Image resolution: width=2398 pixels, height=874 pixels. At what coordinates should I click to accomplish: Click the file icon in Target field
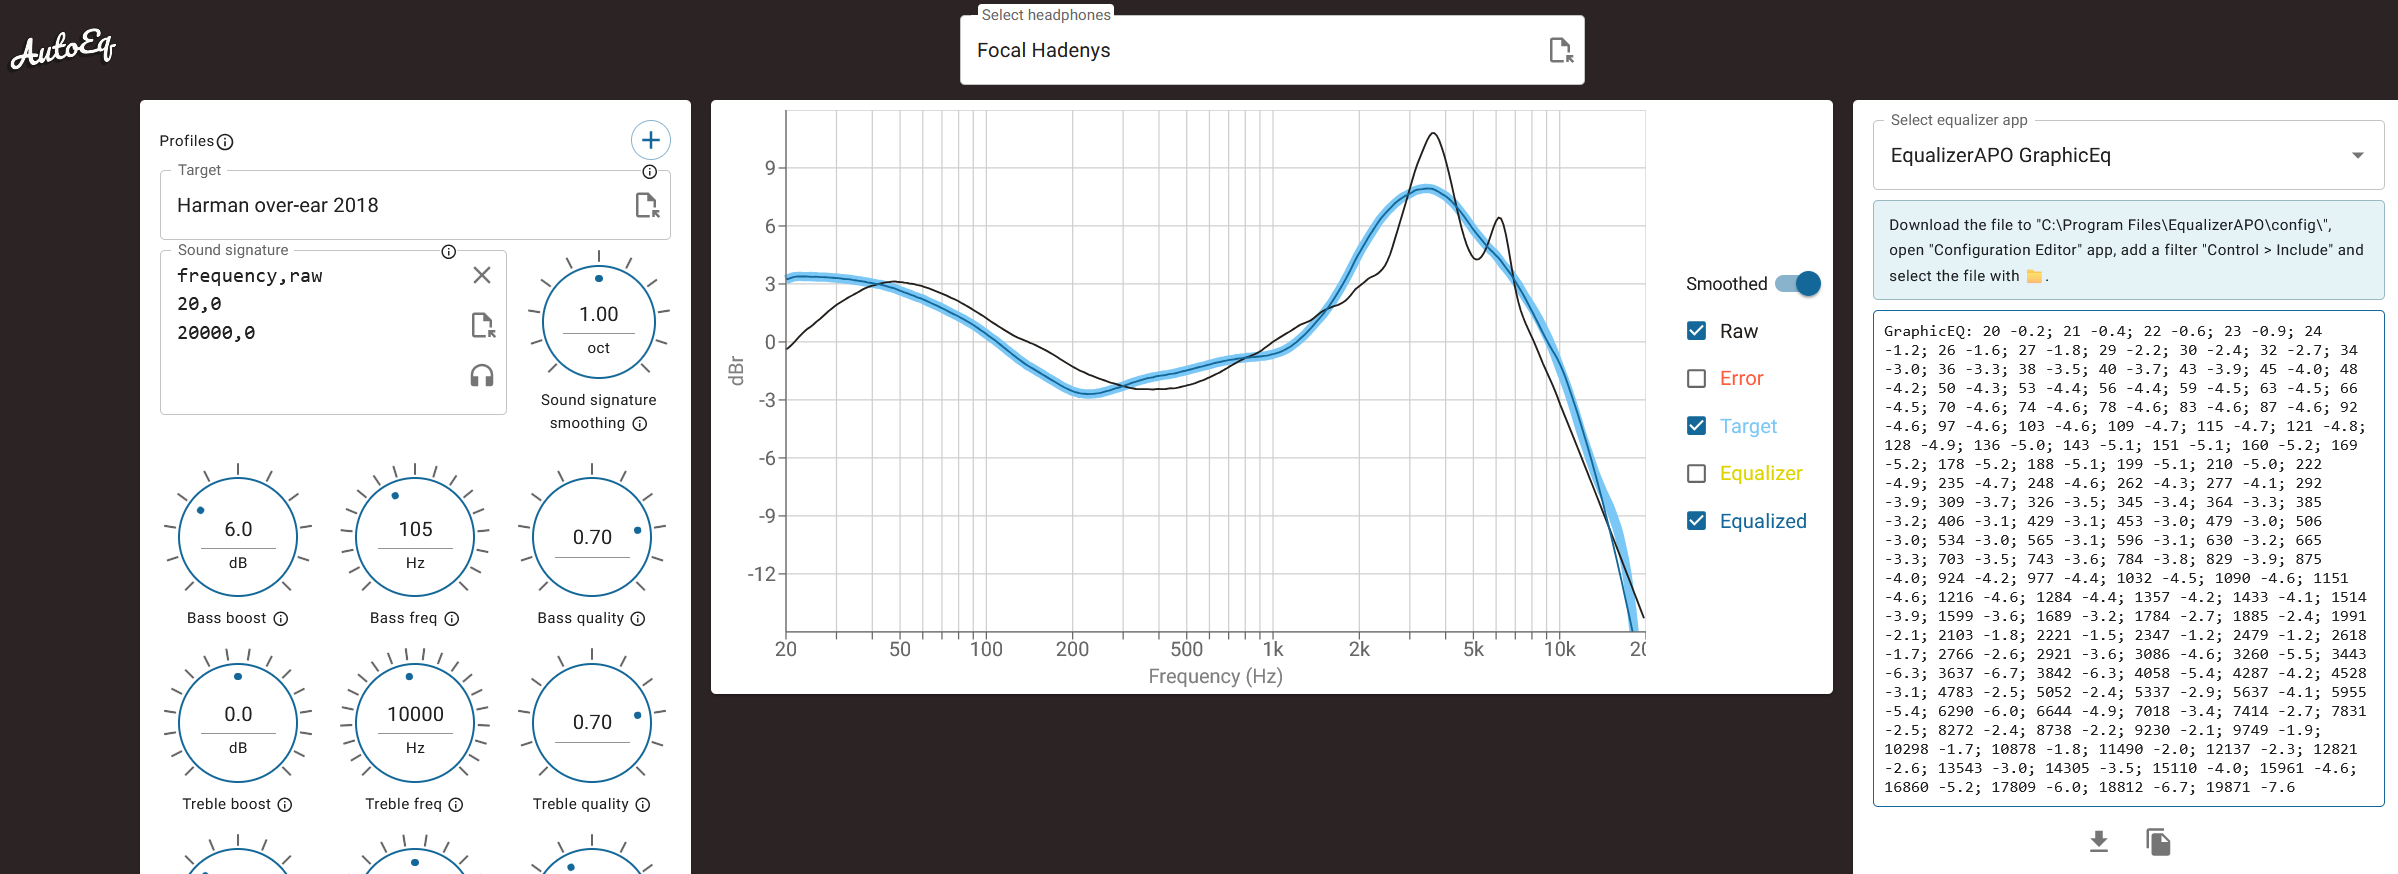(647, 205)
